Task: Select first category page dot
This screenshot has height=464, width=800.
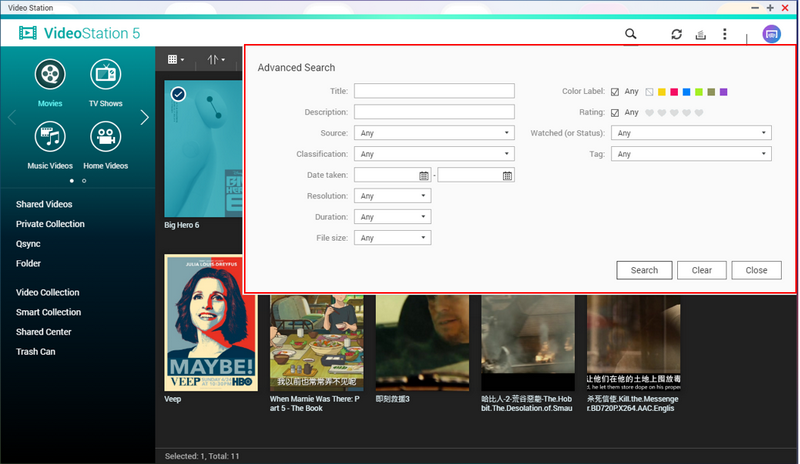Action: [x=71, y=181]
